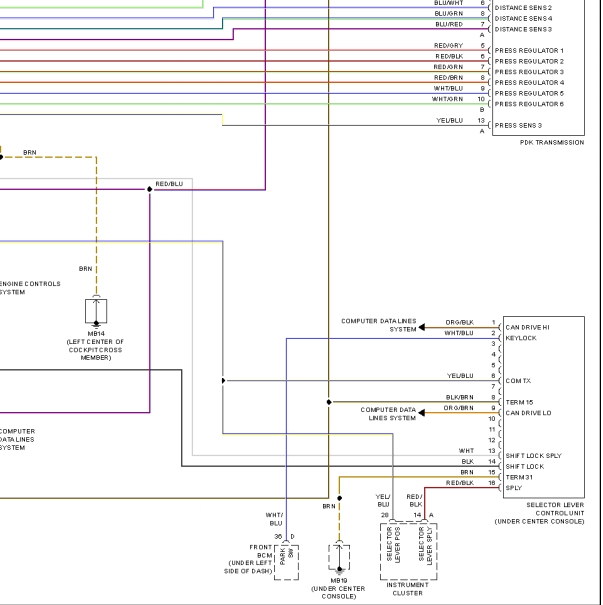The width and height of the screenshot is (603, 605).
Task: Click splice dot on BLK/BRN wire
Action: (329, 402)
